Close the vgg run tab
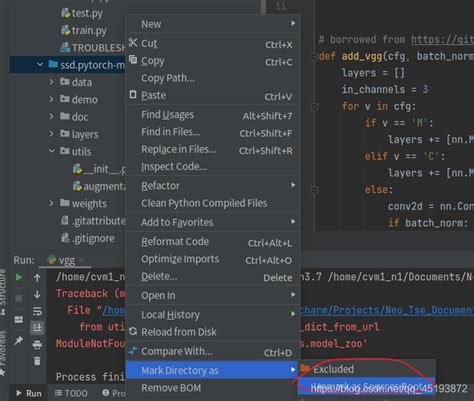 82,260
